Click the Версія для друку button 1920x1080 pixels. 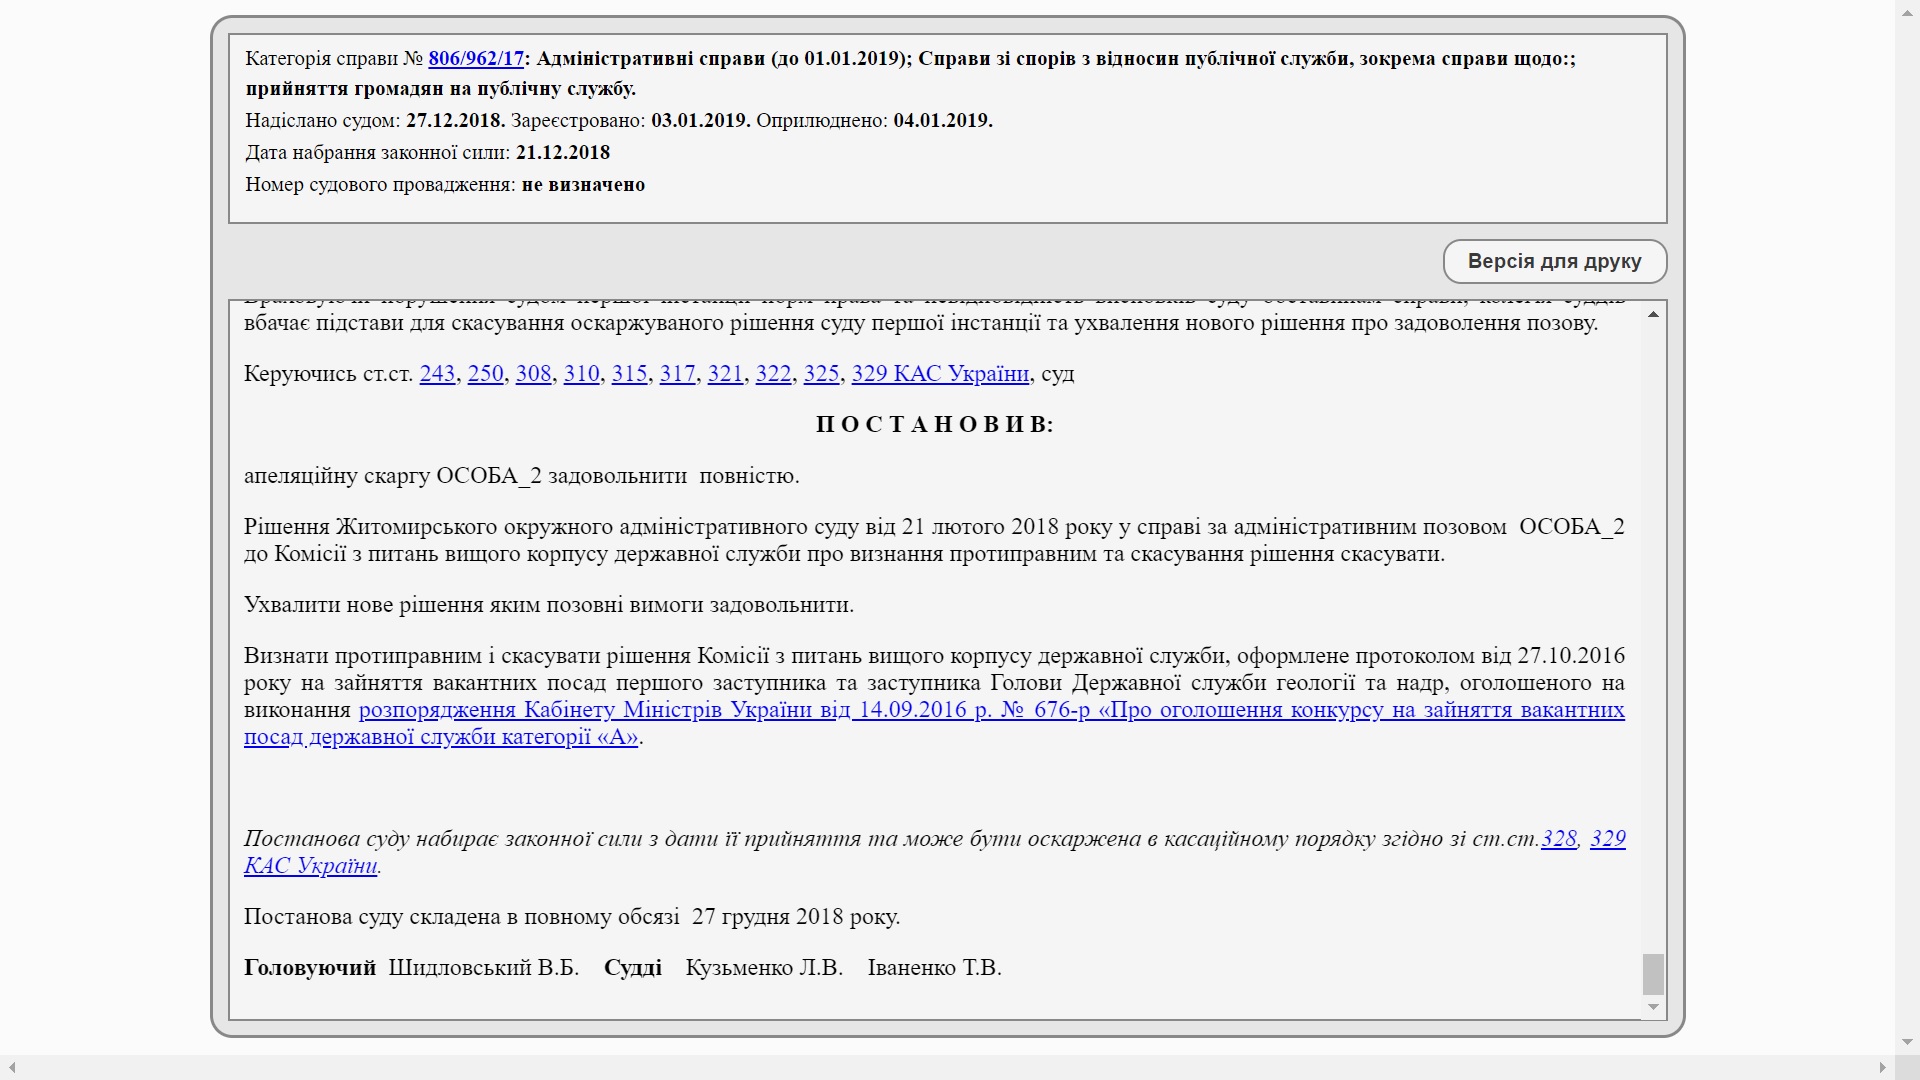(1555, 261)
